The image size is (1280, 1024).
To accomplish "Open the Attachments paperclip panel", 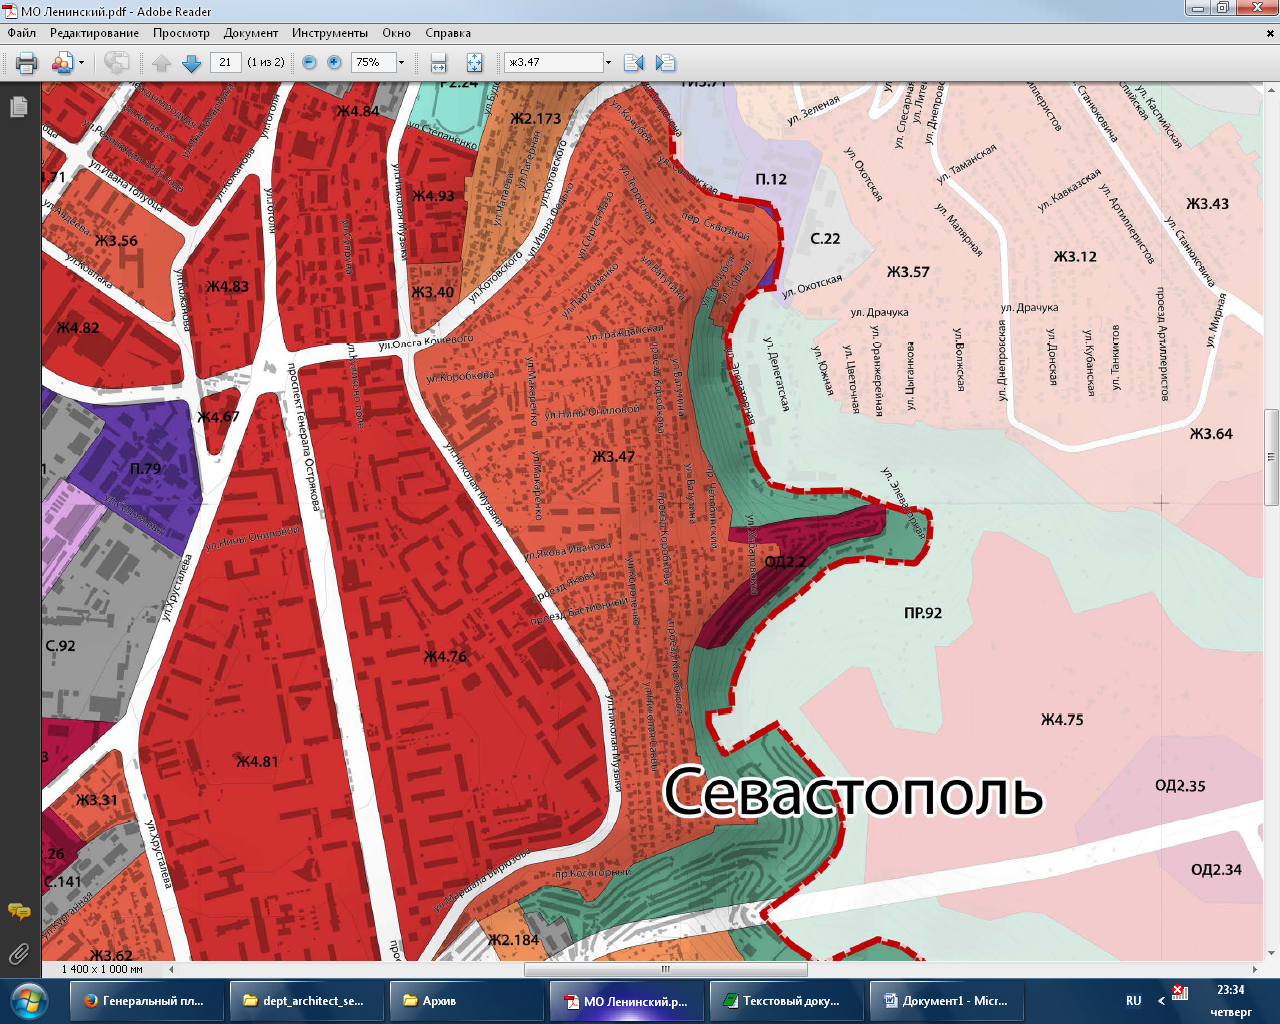I will pos(19,954).
